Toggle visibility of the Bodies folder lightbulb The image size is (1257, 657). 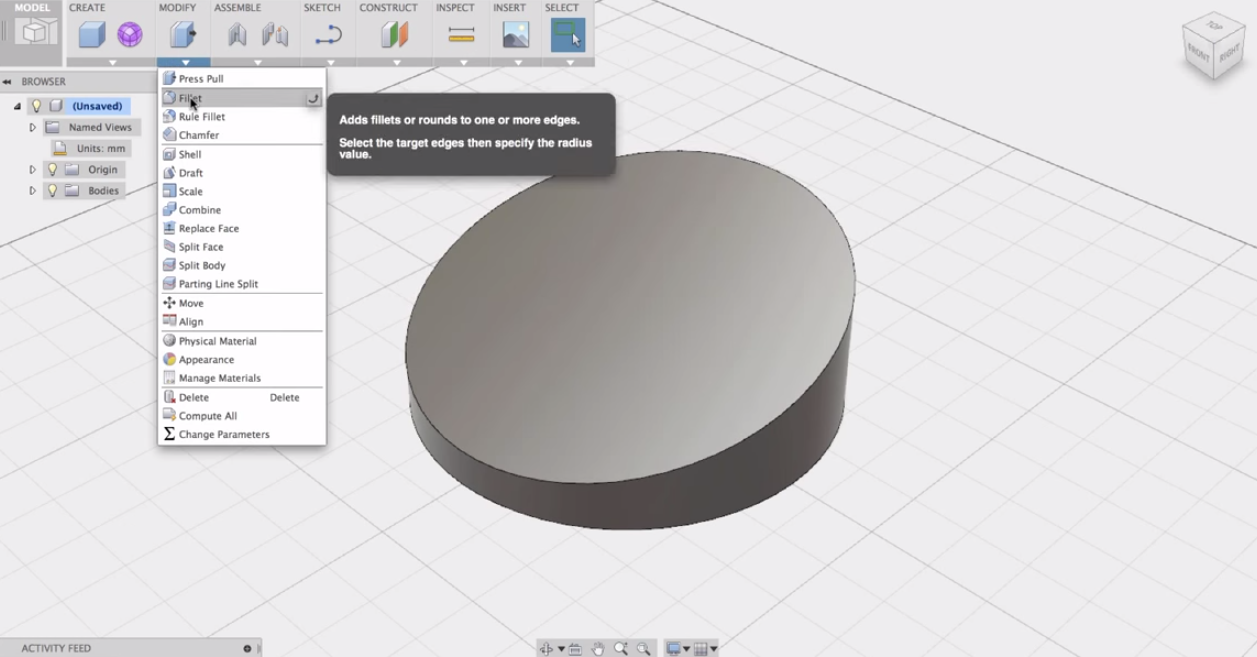click(53, 190)
